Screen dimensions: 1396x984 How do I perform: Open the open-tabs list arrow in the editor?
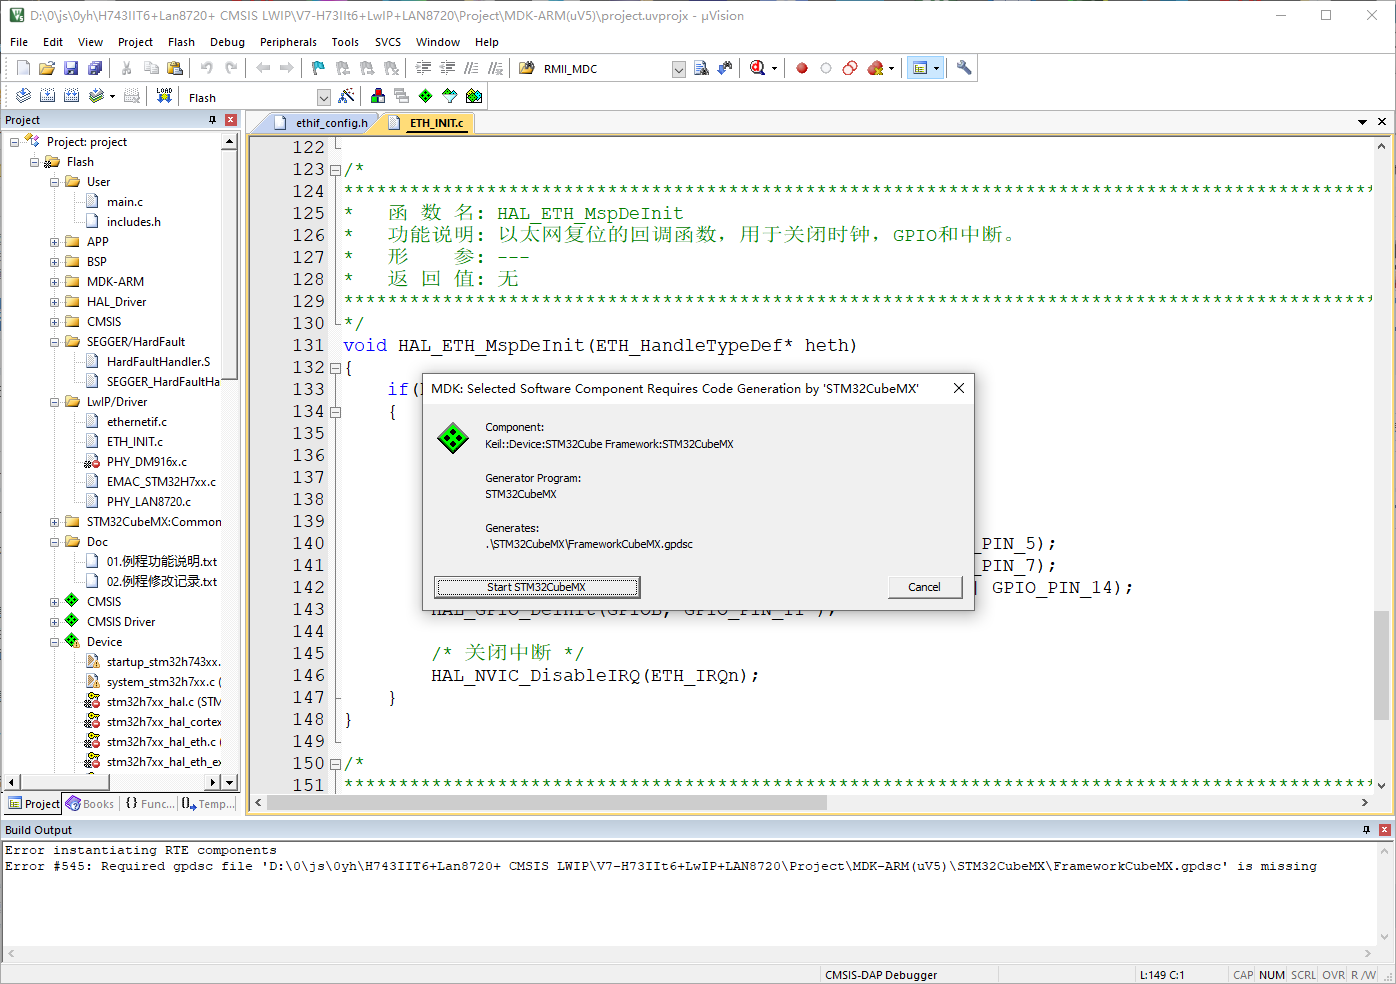click(x=1362, y=122)
